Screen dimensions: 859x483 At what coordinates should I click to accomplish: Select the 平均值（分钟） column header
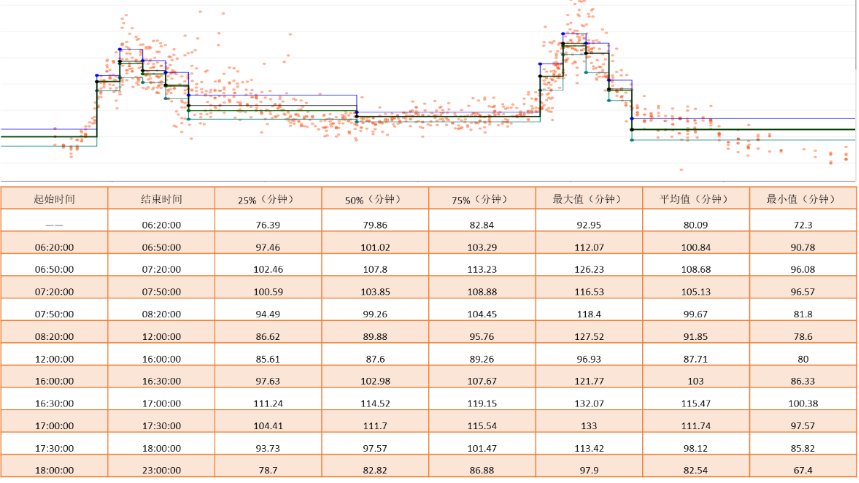696,199
